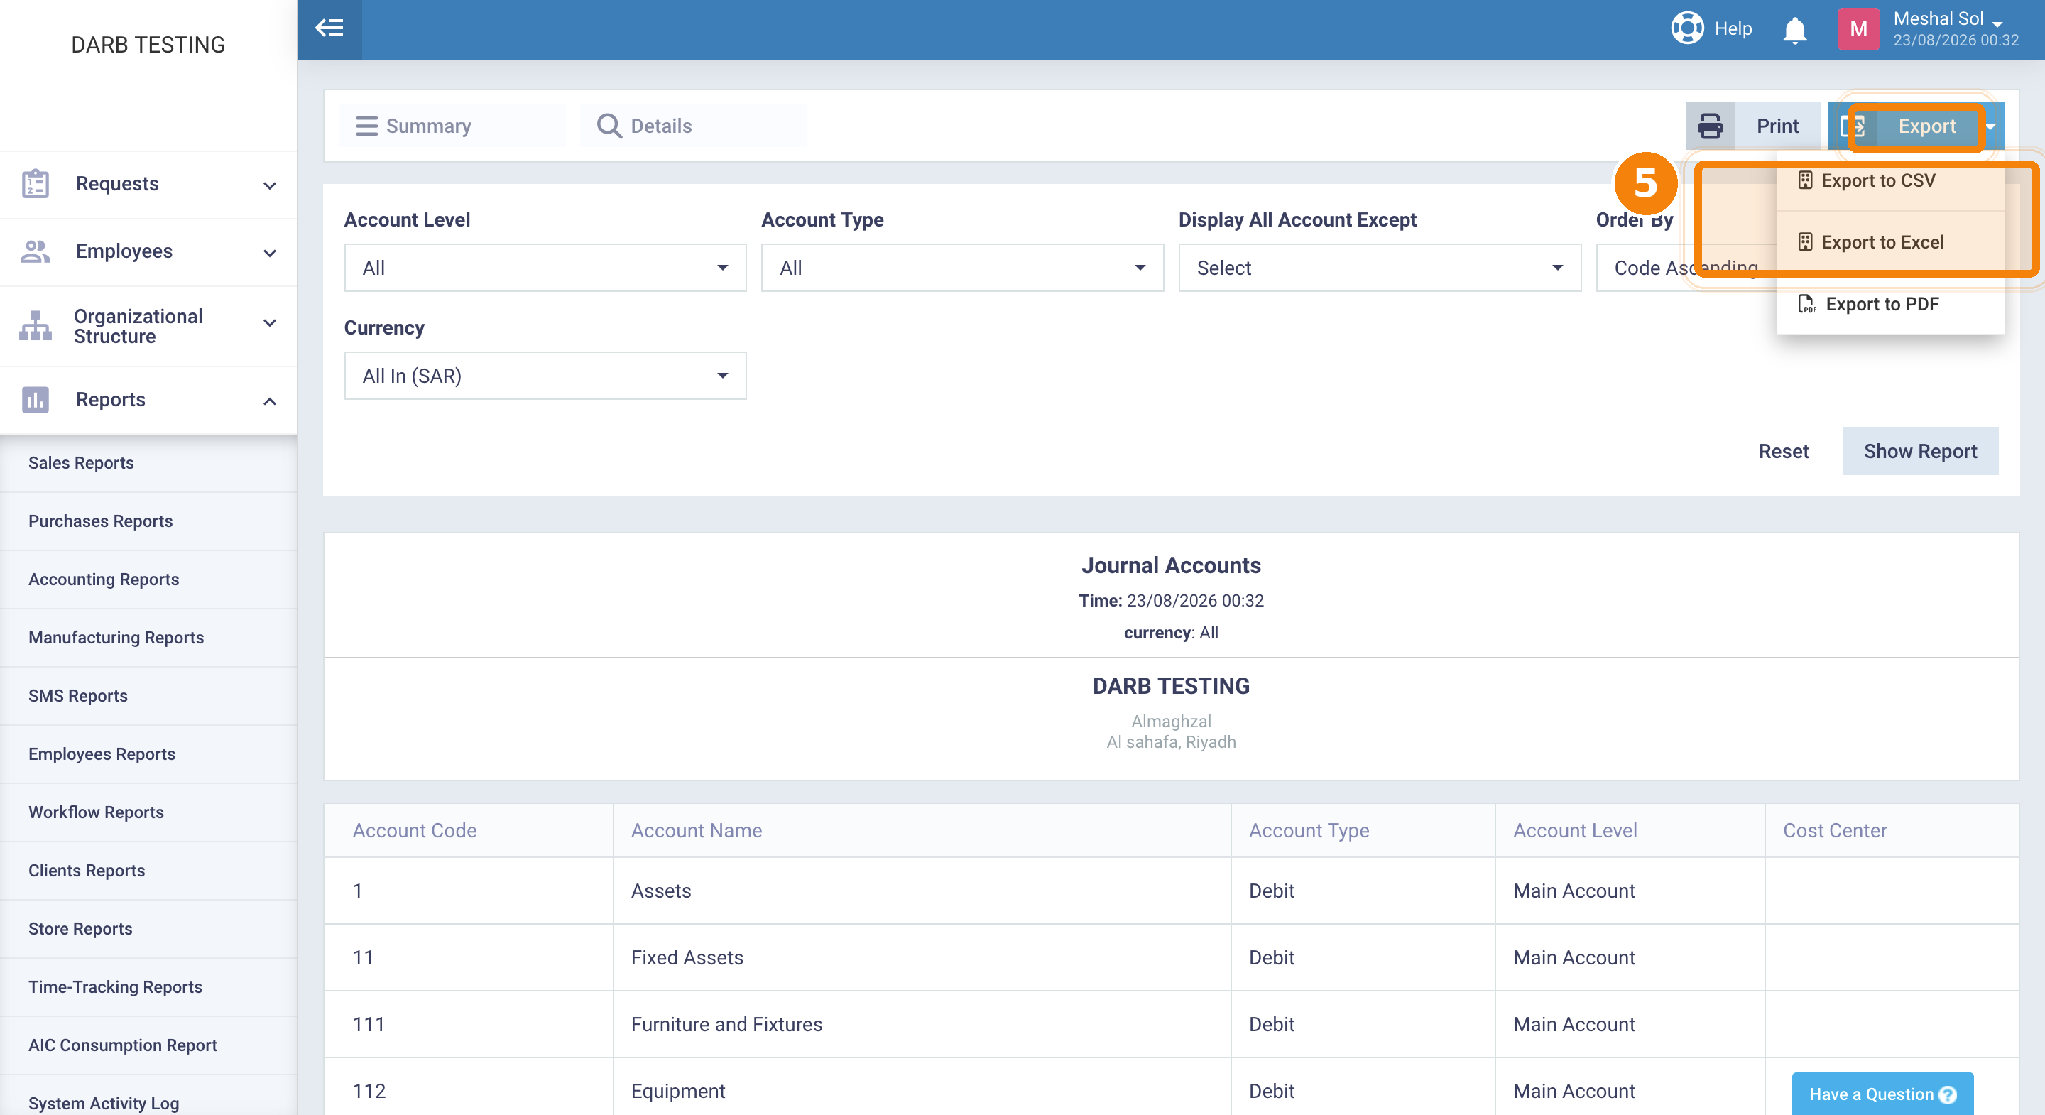Click the question mark on Have a Question
This screenshot has width=2045, height=1115.
click(1947, 1094)
